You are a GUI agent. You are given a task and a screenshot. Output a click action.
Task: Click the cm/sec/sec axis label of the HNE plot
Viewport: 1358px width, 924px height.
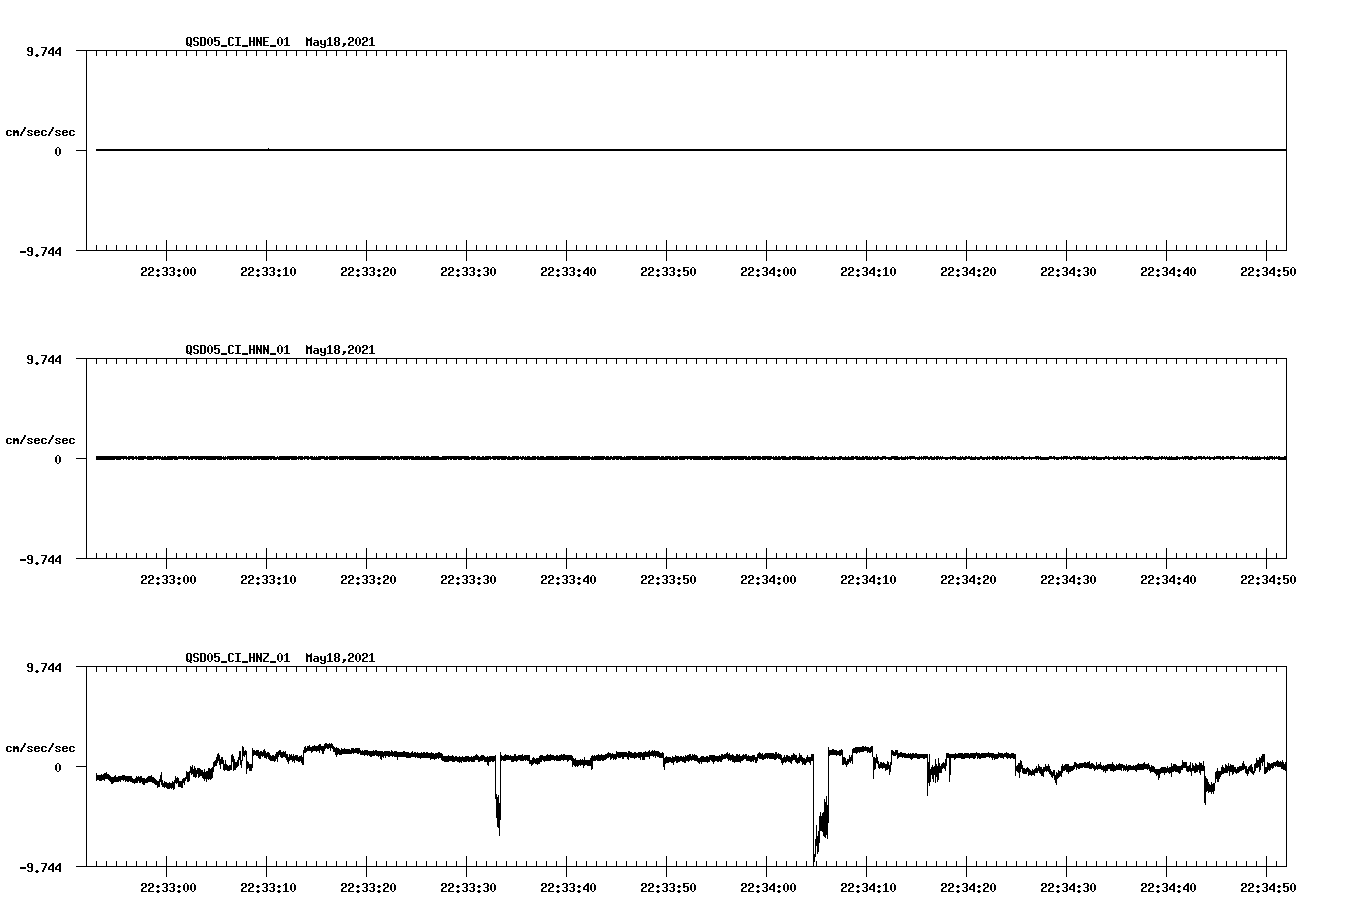tap(42, 131)
